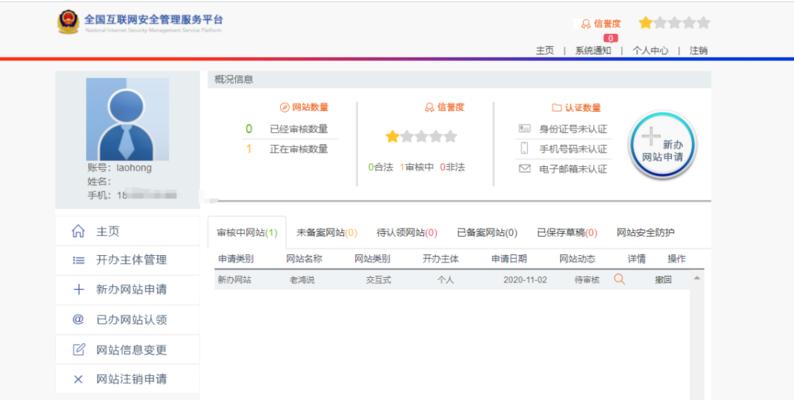Viewport: 794px width, 400px height.
Task: Click 网站动态 column header
Action: coord(577,259)
